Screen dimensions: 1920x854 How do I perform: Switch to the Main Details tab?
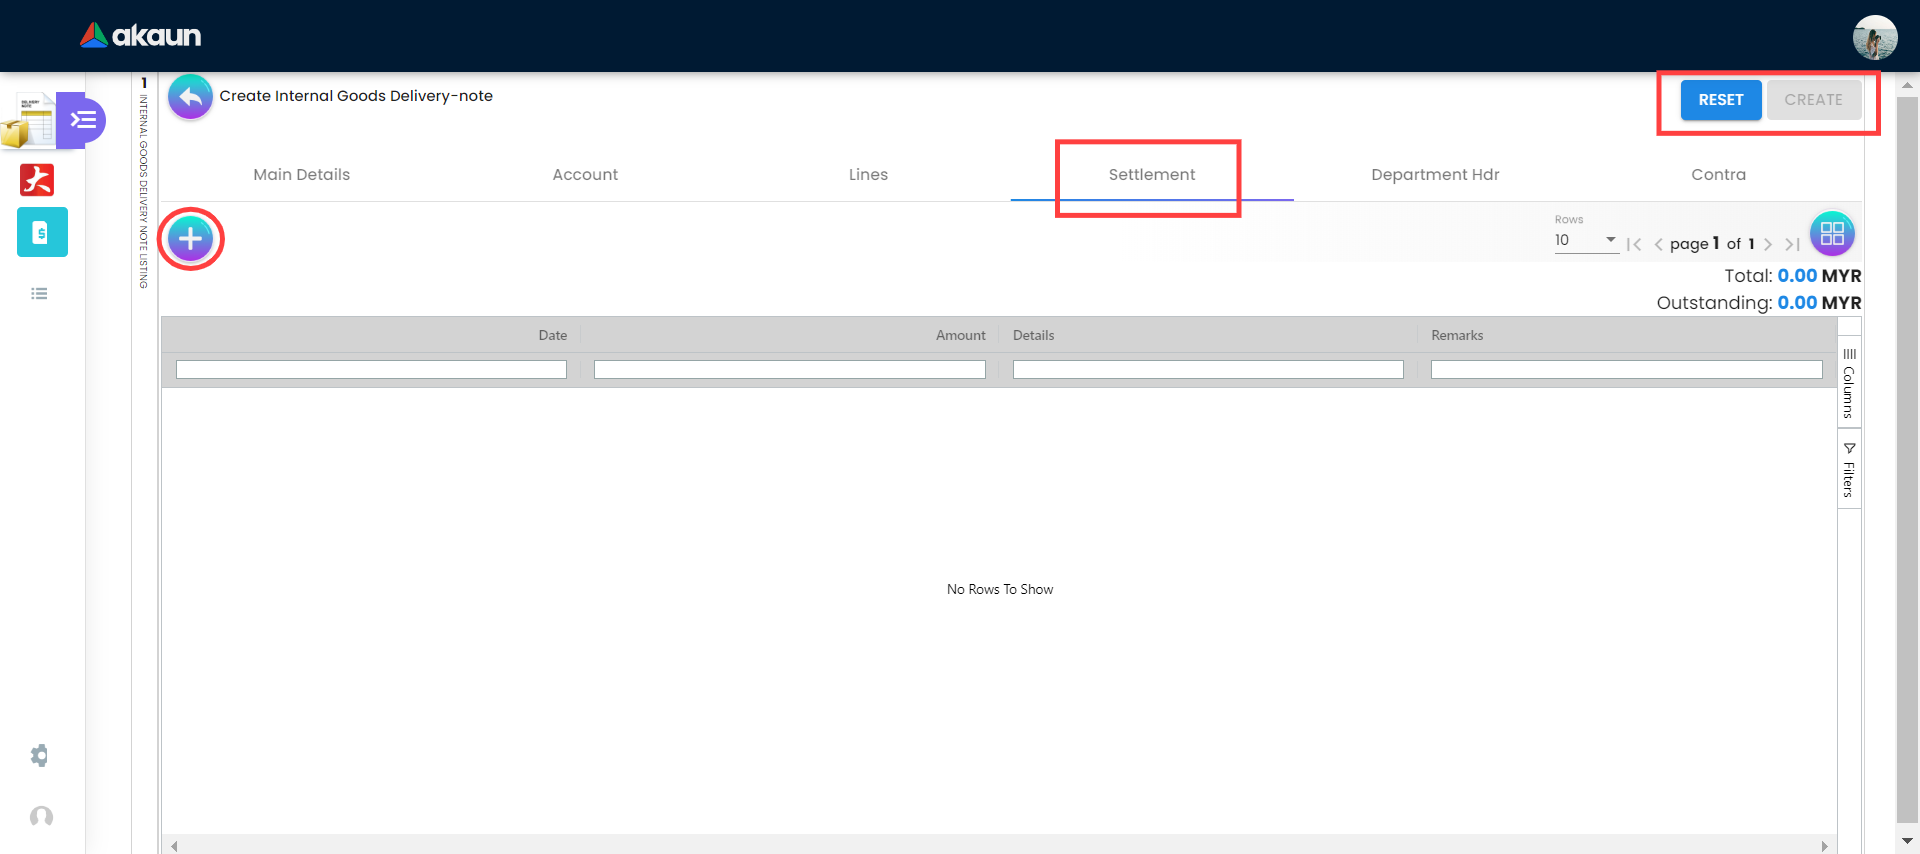tap(302, 174)
